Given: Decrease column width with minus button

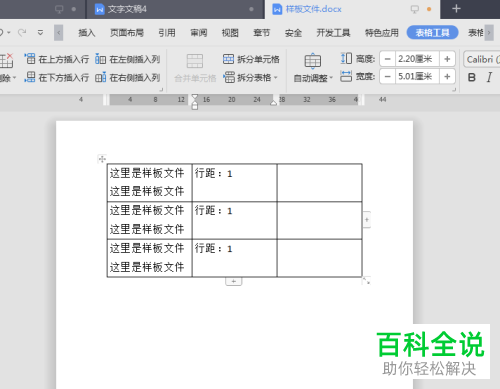Looking at the screenshot, I should (387, 77).
